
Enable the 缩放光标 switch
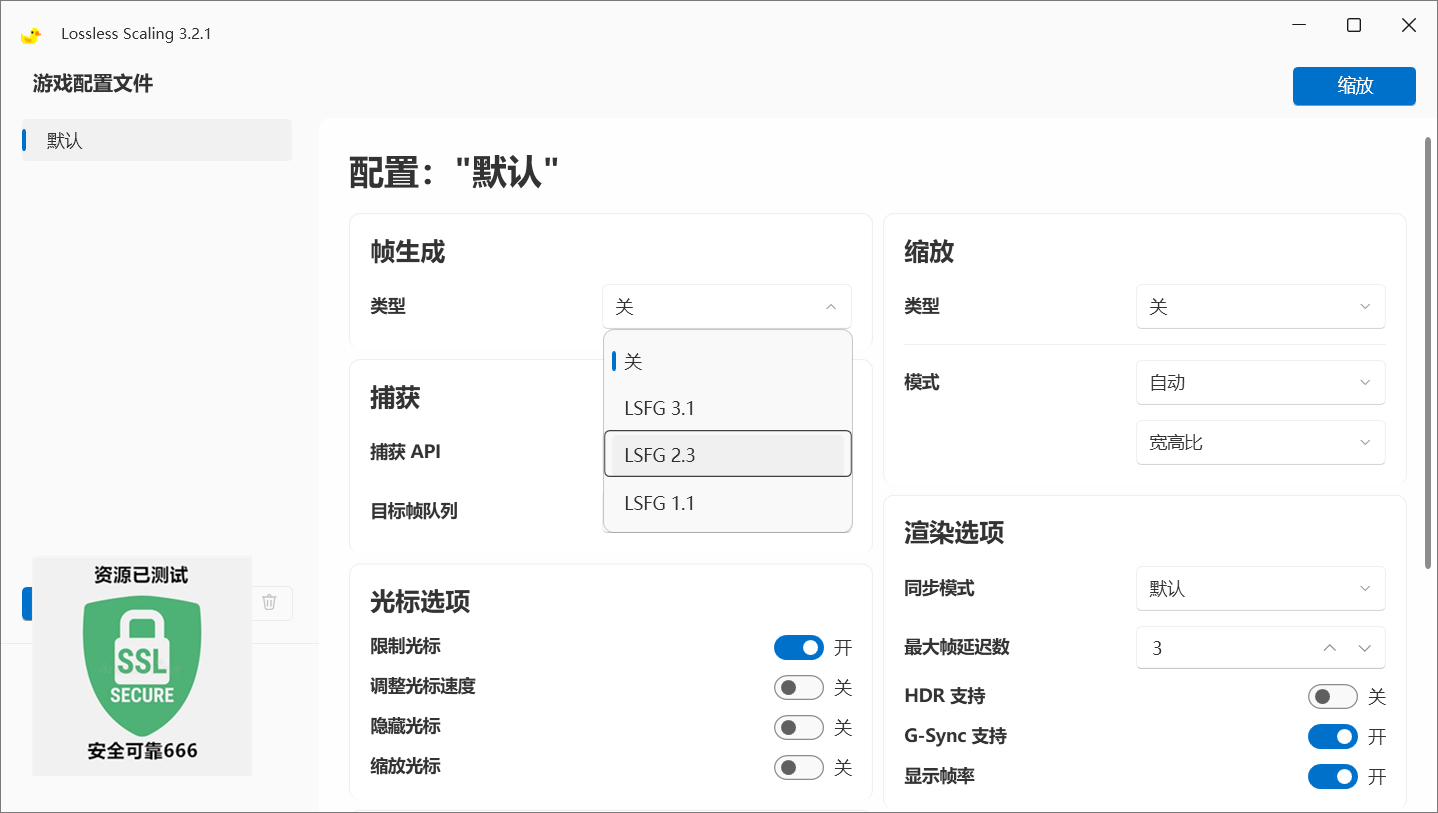[799, 767]
